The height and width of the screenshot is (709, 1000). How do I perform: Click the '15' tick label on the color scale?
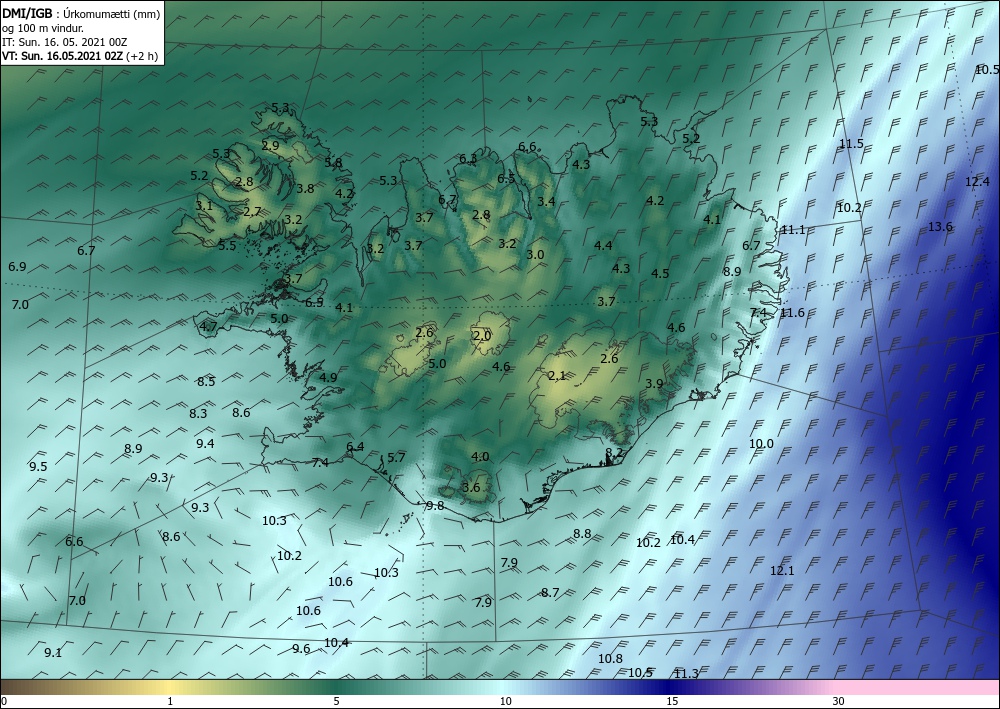click(672, 702)
